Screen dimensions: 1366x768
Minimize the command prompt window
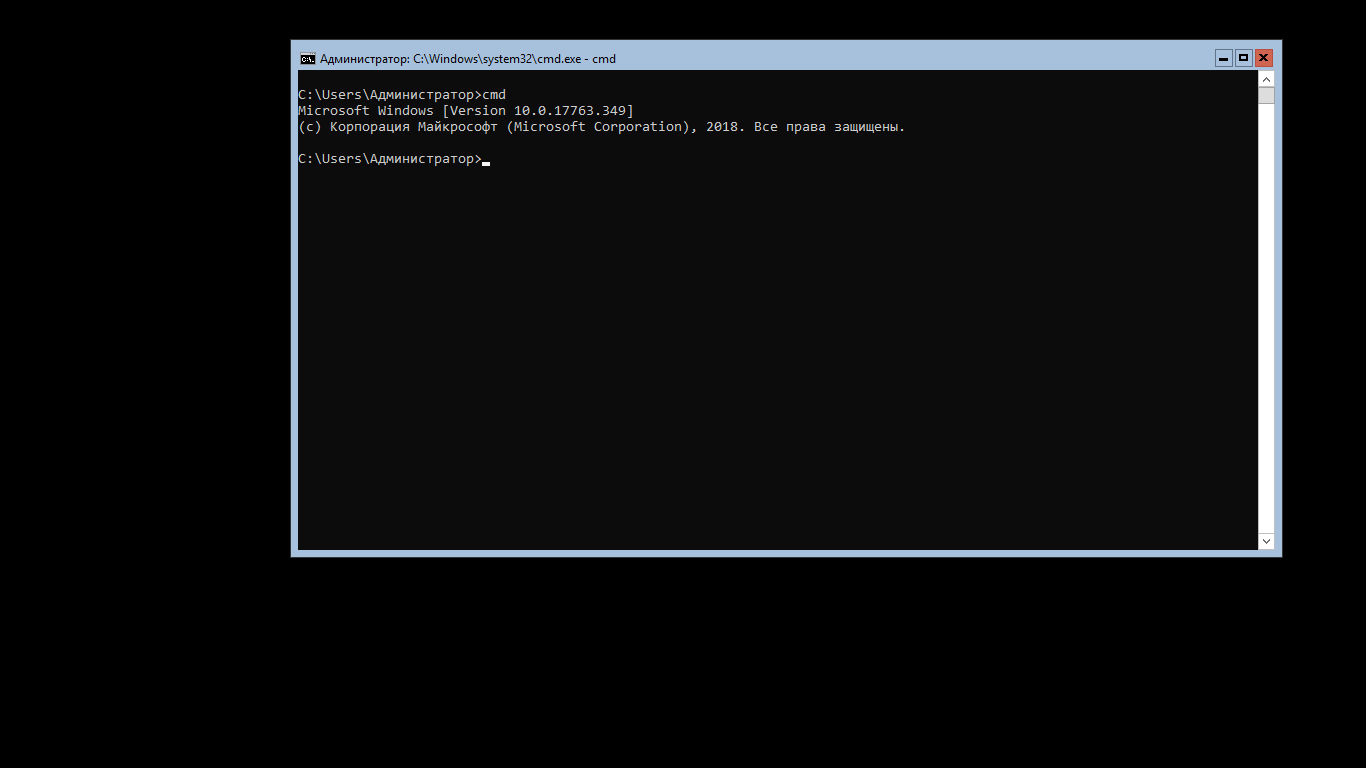tap(1224, 58)
